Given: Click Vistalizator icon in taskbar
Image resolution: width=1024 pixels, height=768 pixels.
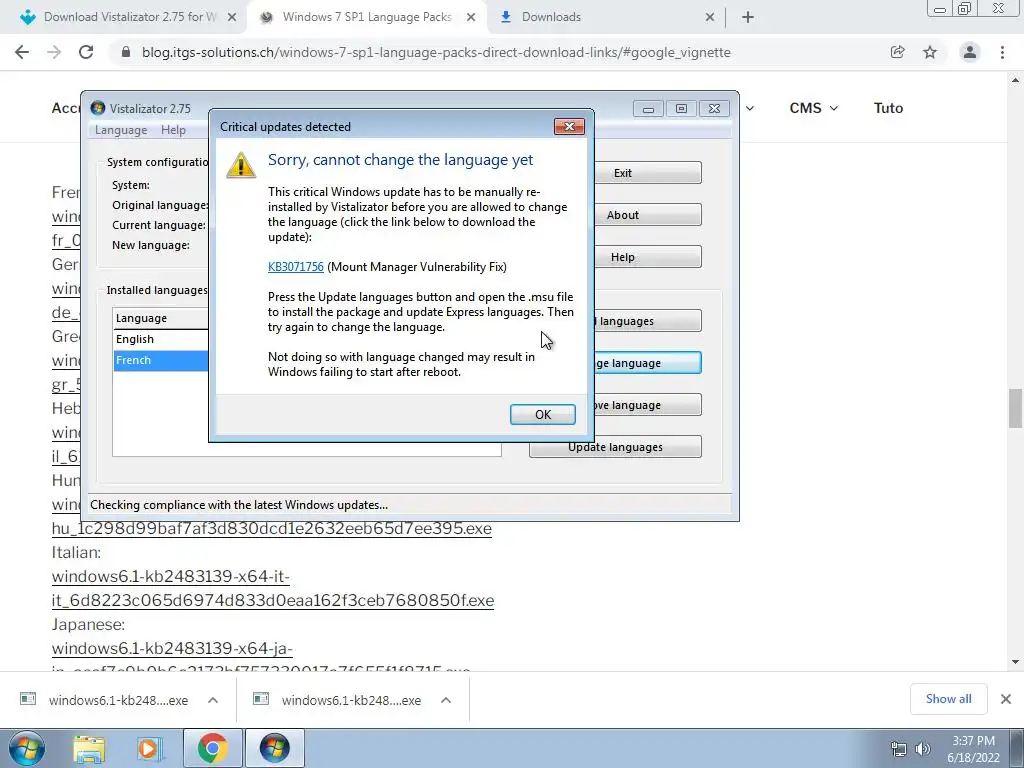Looking at the screenshot, I should (x=274, y=748).
